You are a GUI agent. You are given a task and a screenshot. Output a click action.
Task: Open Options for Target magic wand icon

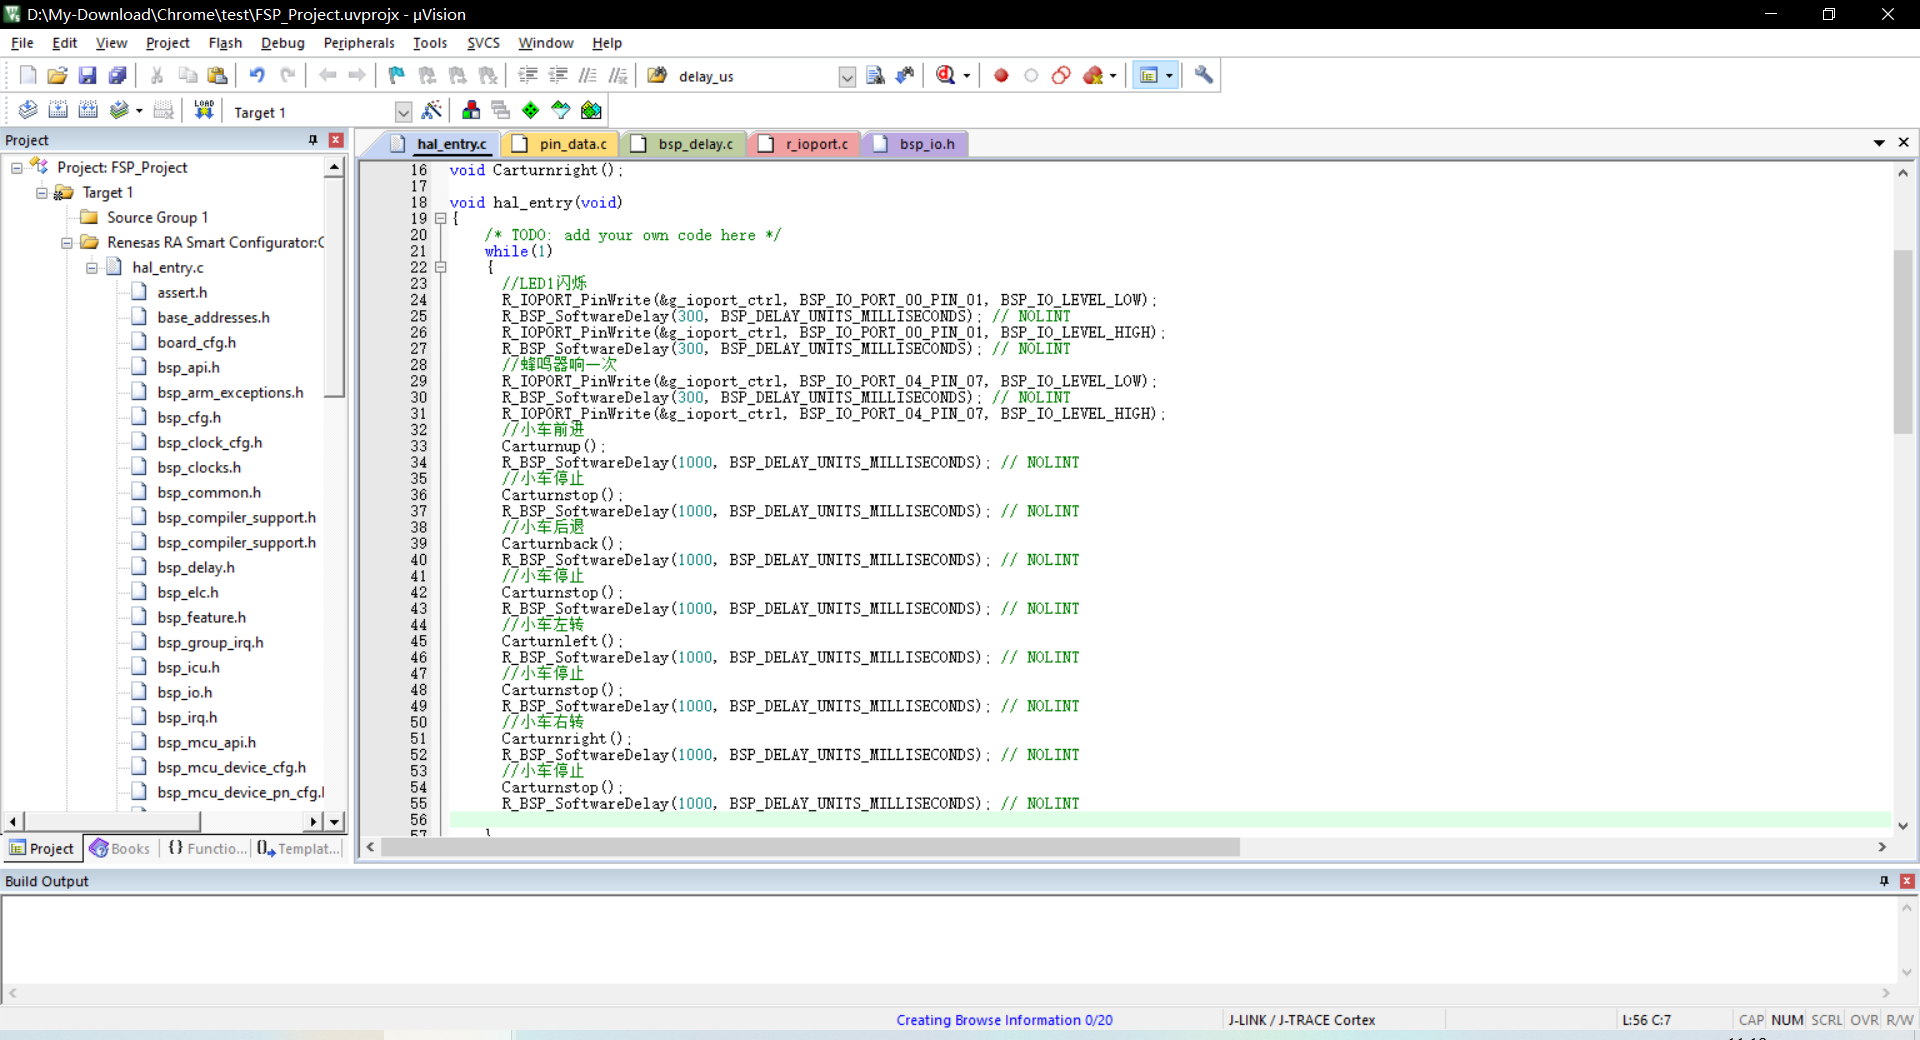[x=432, y=110]
